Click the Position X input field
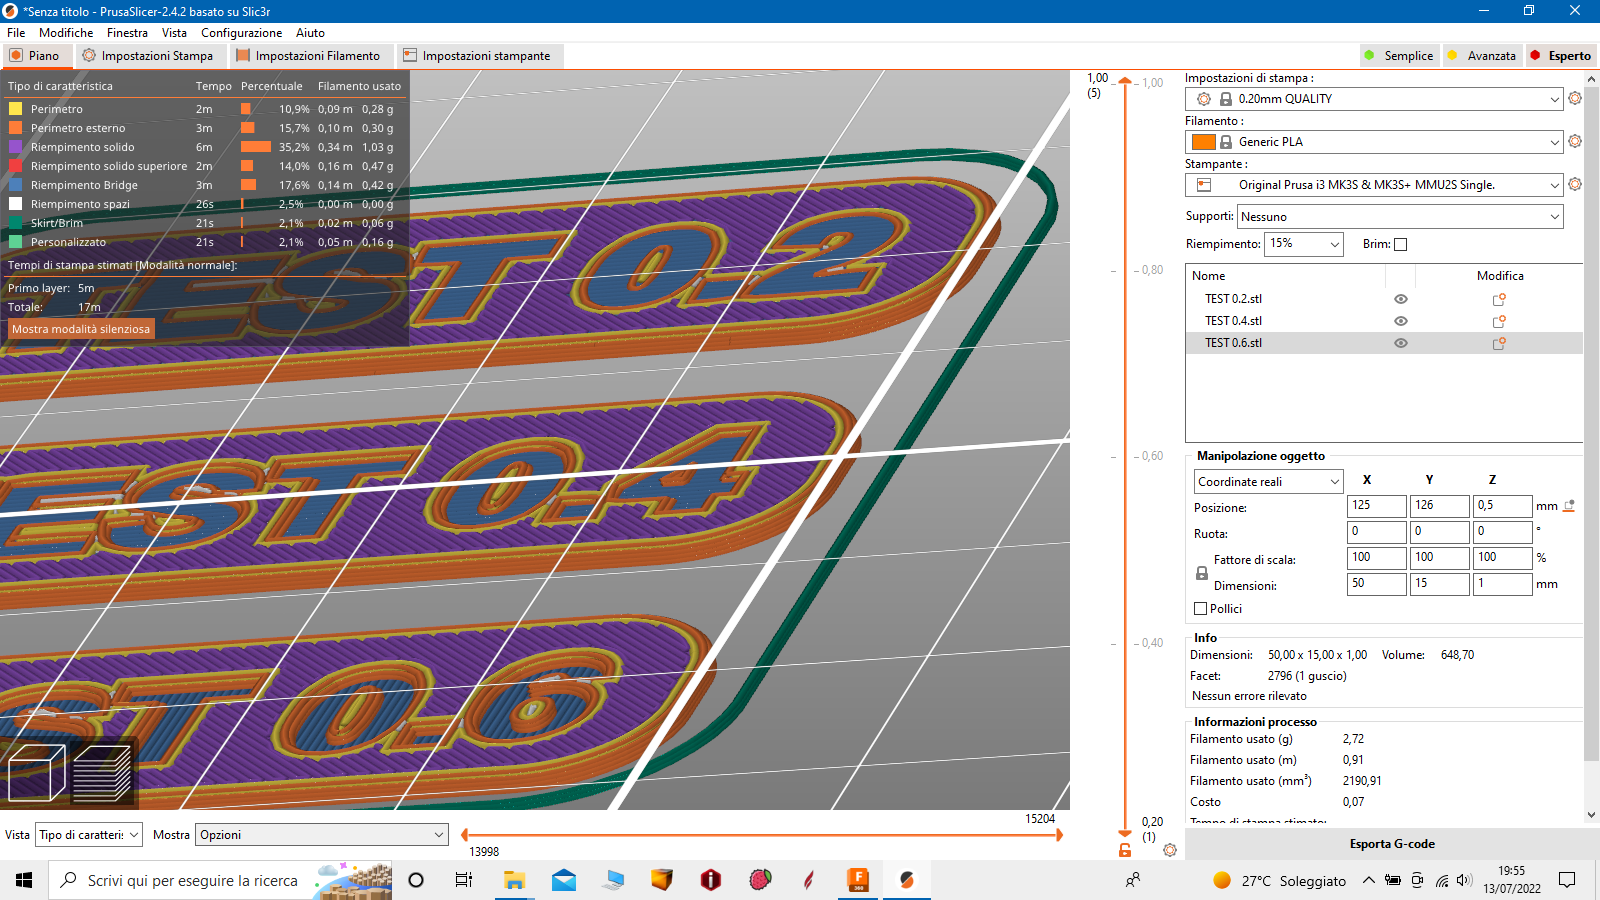 click(1377, 506)
